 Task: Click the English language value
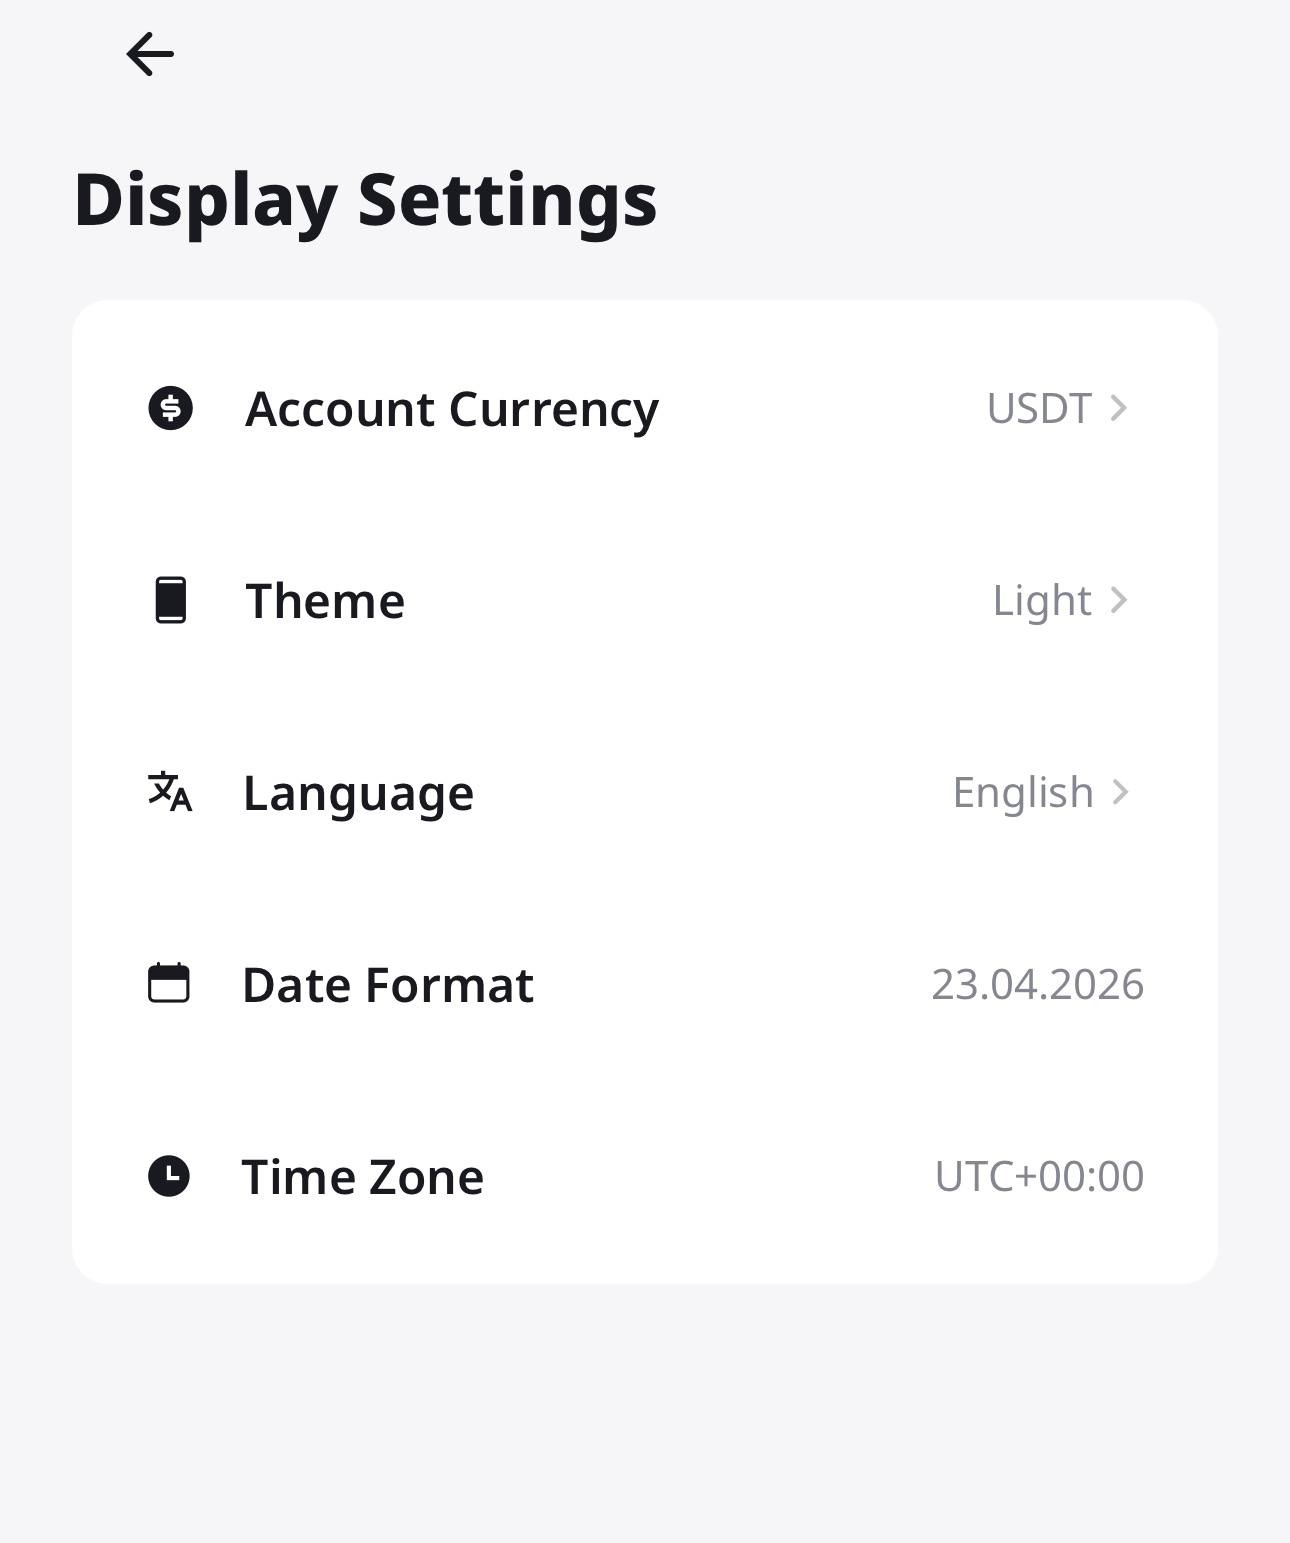(x=1022, y=792)
